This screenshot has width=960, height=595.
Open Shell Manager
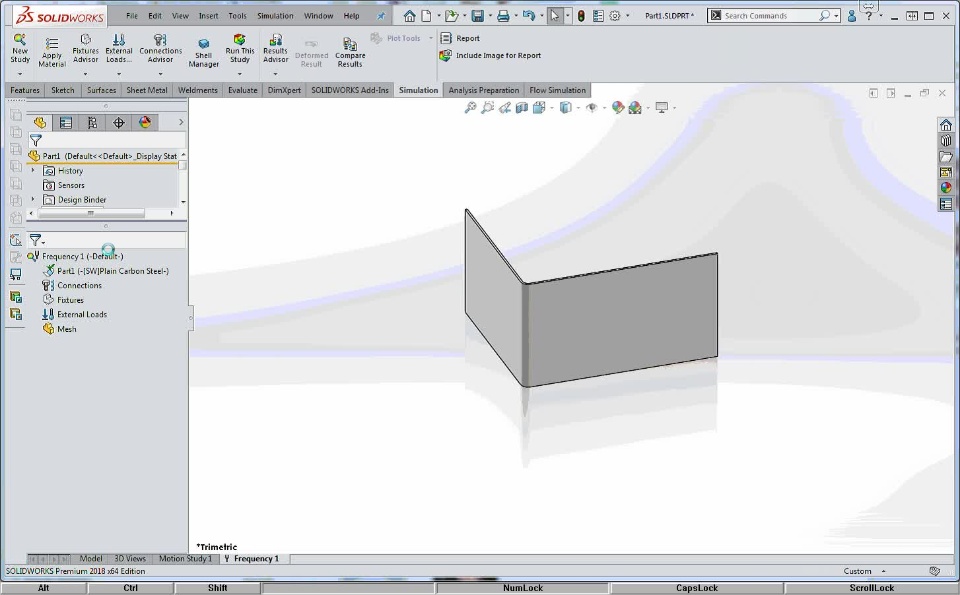(203, 52)
